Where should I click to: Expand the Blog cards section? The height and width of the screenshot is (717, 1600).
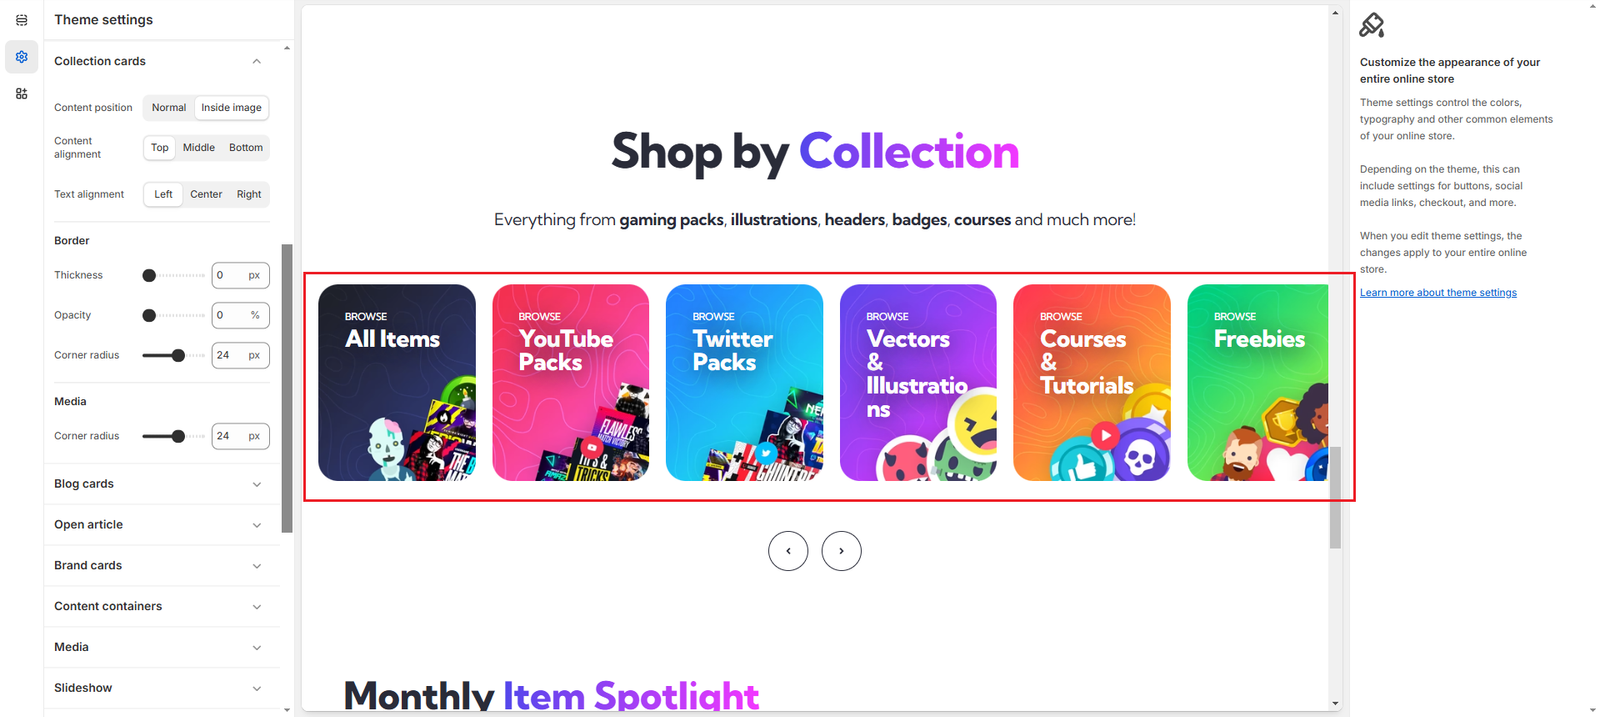160,484
